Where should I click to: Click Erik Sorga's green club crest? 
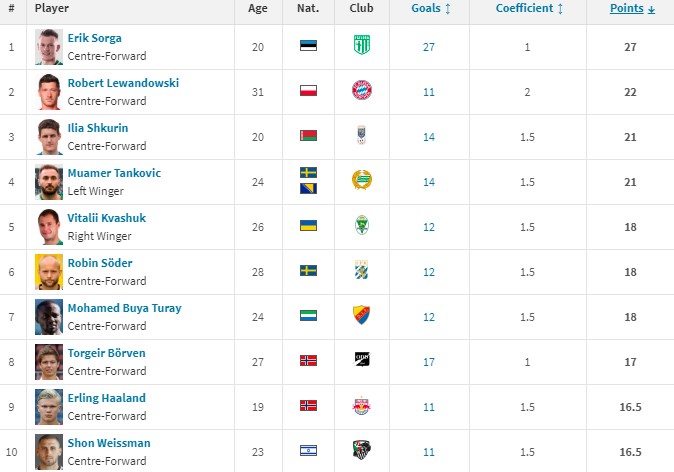[x=362, y=45]
